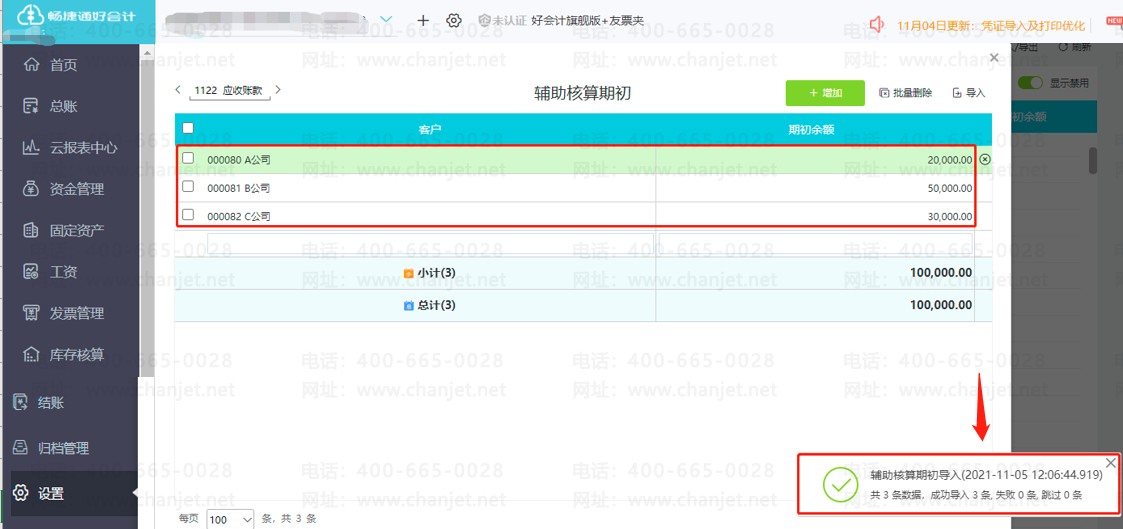Open the 结账 menu in the sidebar
This screenshot has height=529, width=1123.
click(50, 402)
